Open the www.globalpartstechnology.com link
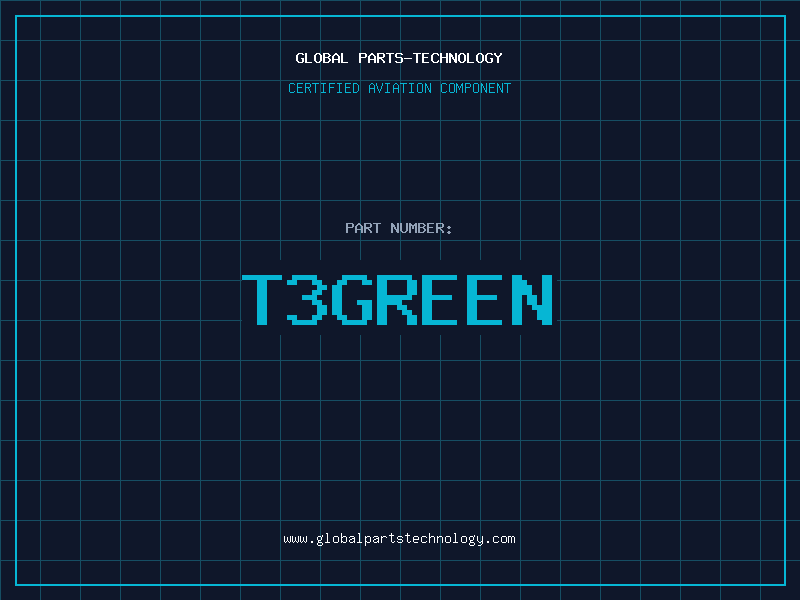 click(399, 539)
